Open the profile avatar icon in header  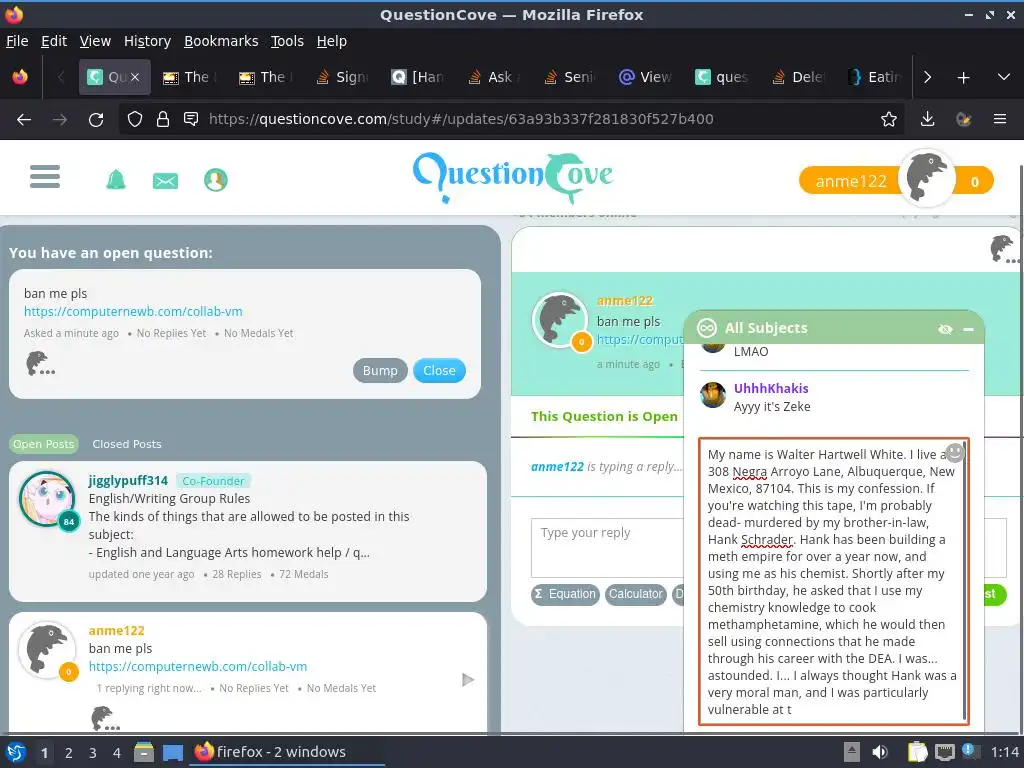coord(216,180)
